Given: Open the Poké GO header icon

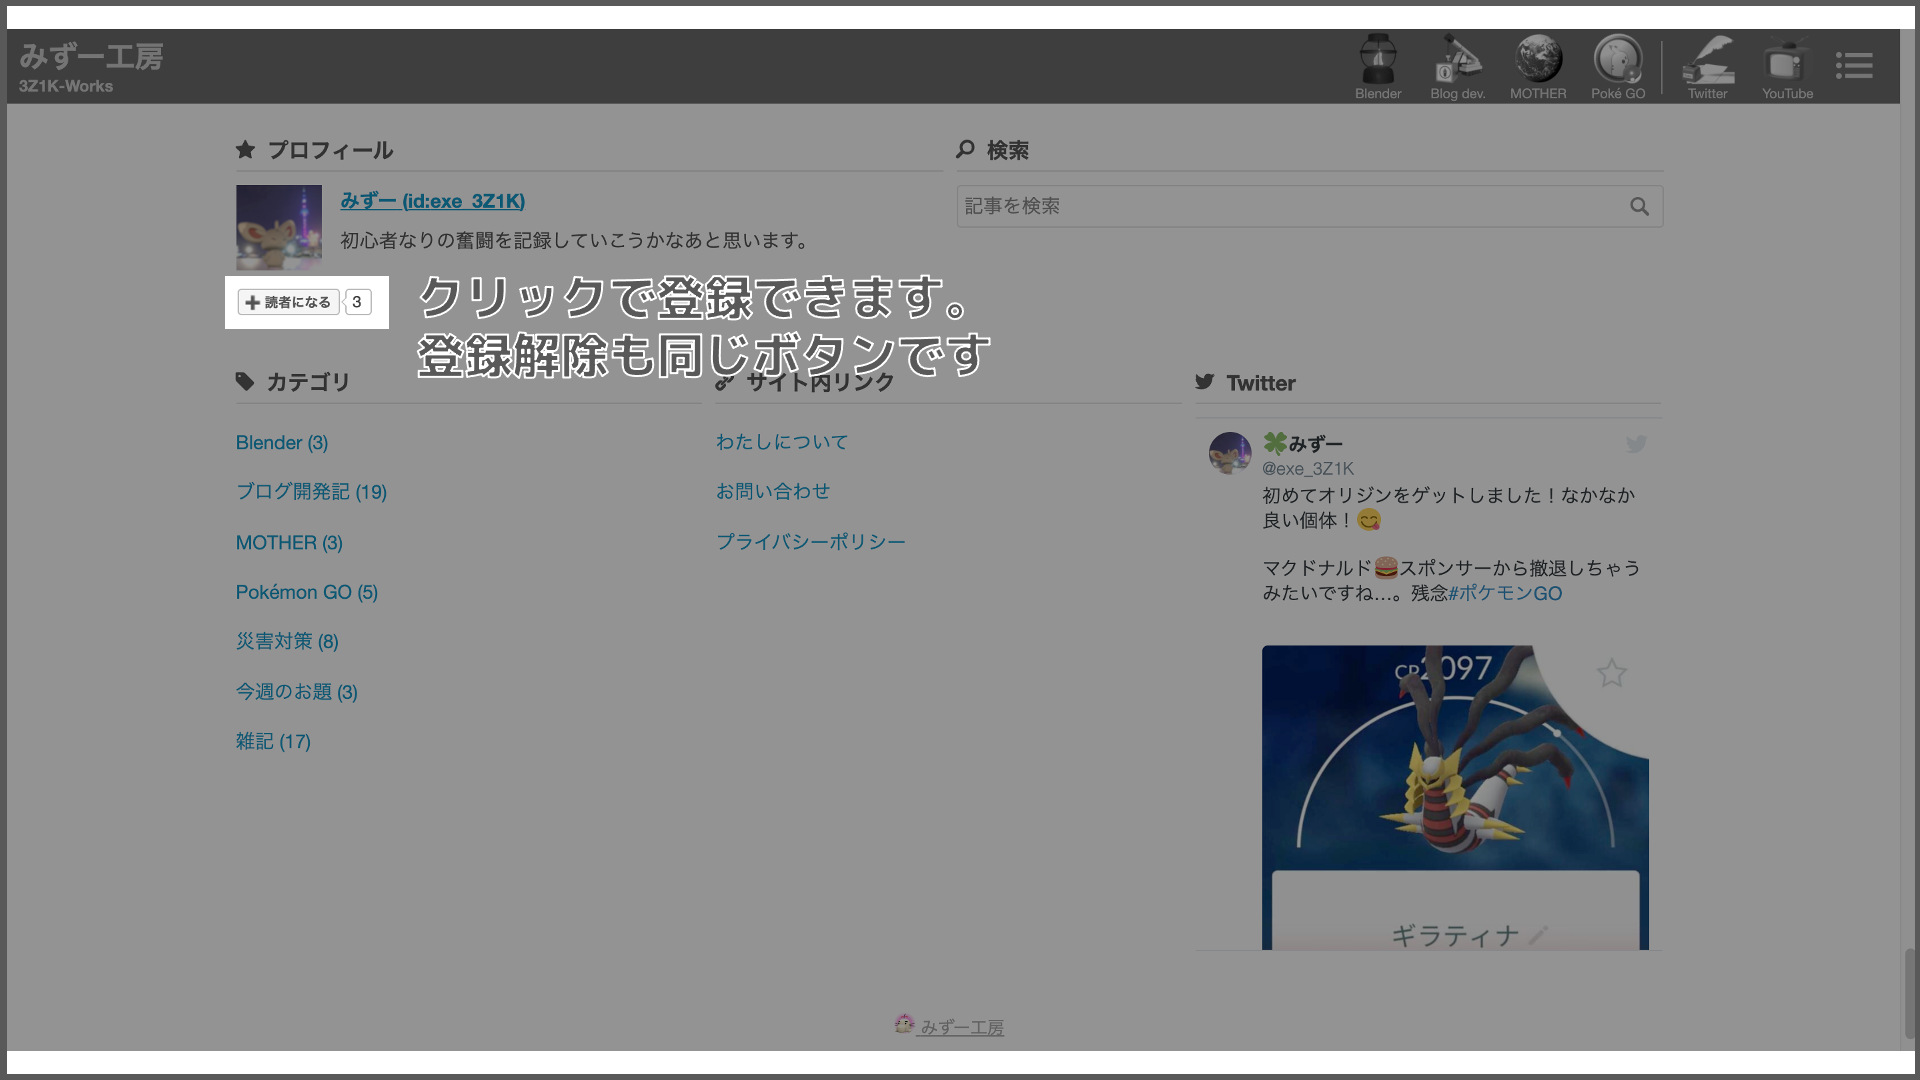Looking at the screenshot, I should (1618, 66).
